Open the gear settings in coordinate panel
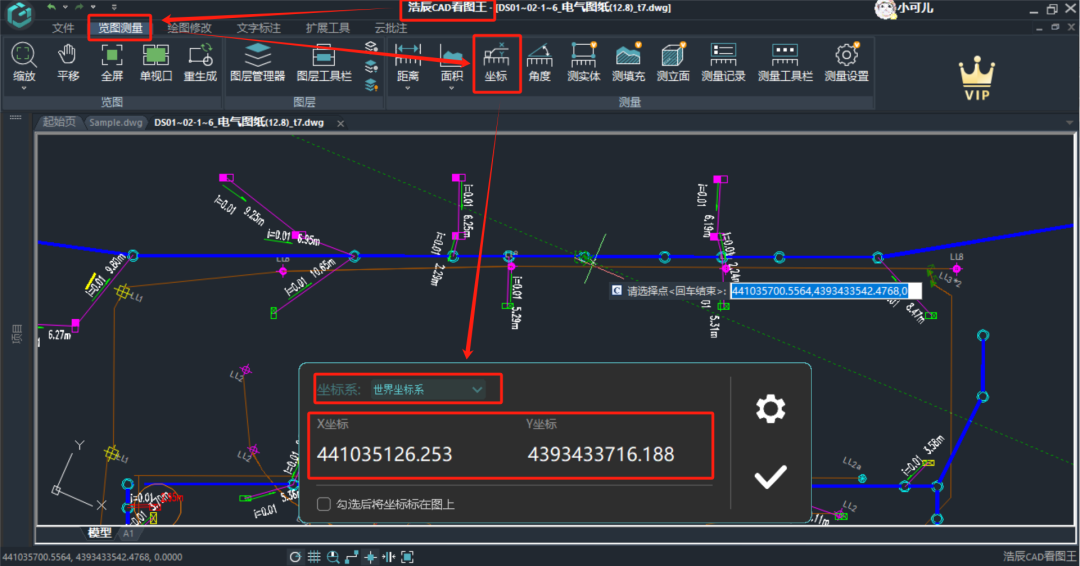 coord(770,409)
